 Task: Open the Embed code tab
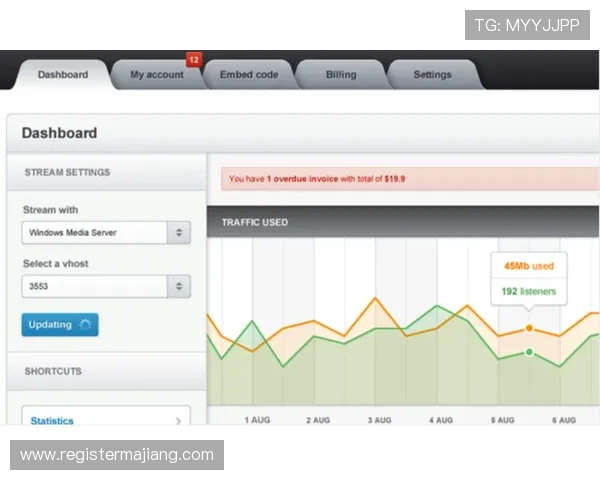pos(249,75)
